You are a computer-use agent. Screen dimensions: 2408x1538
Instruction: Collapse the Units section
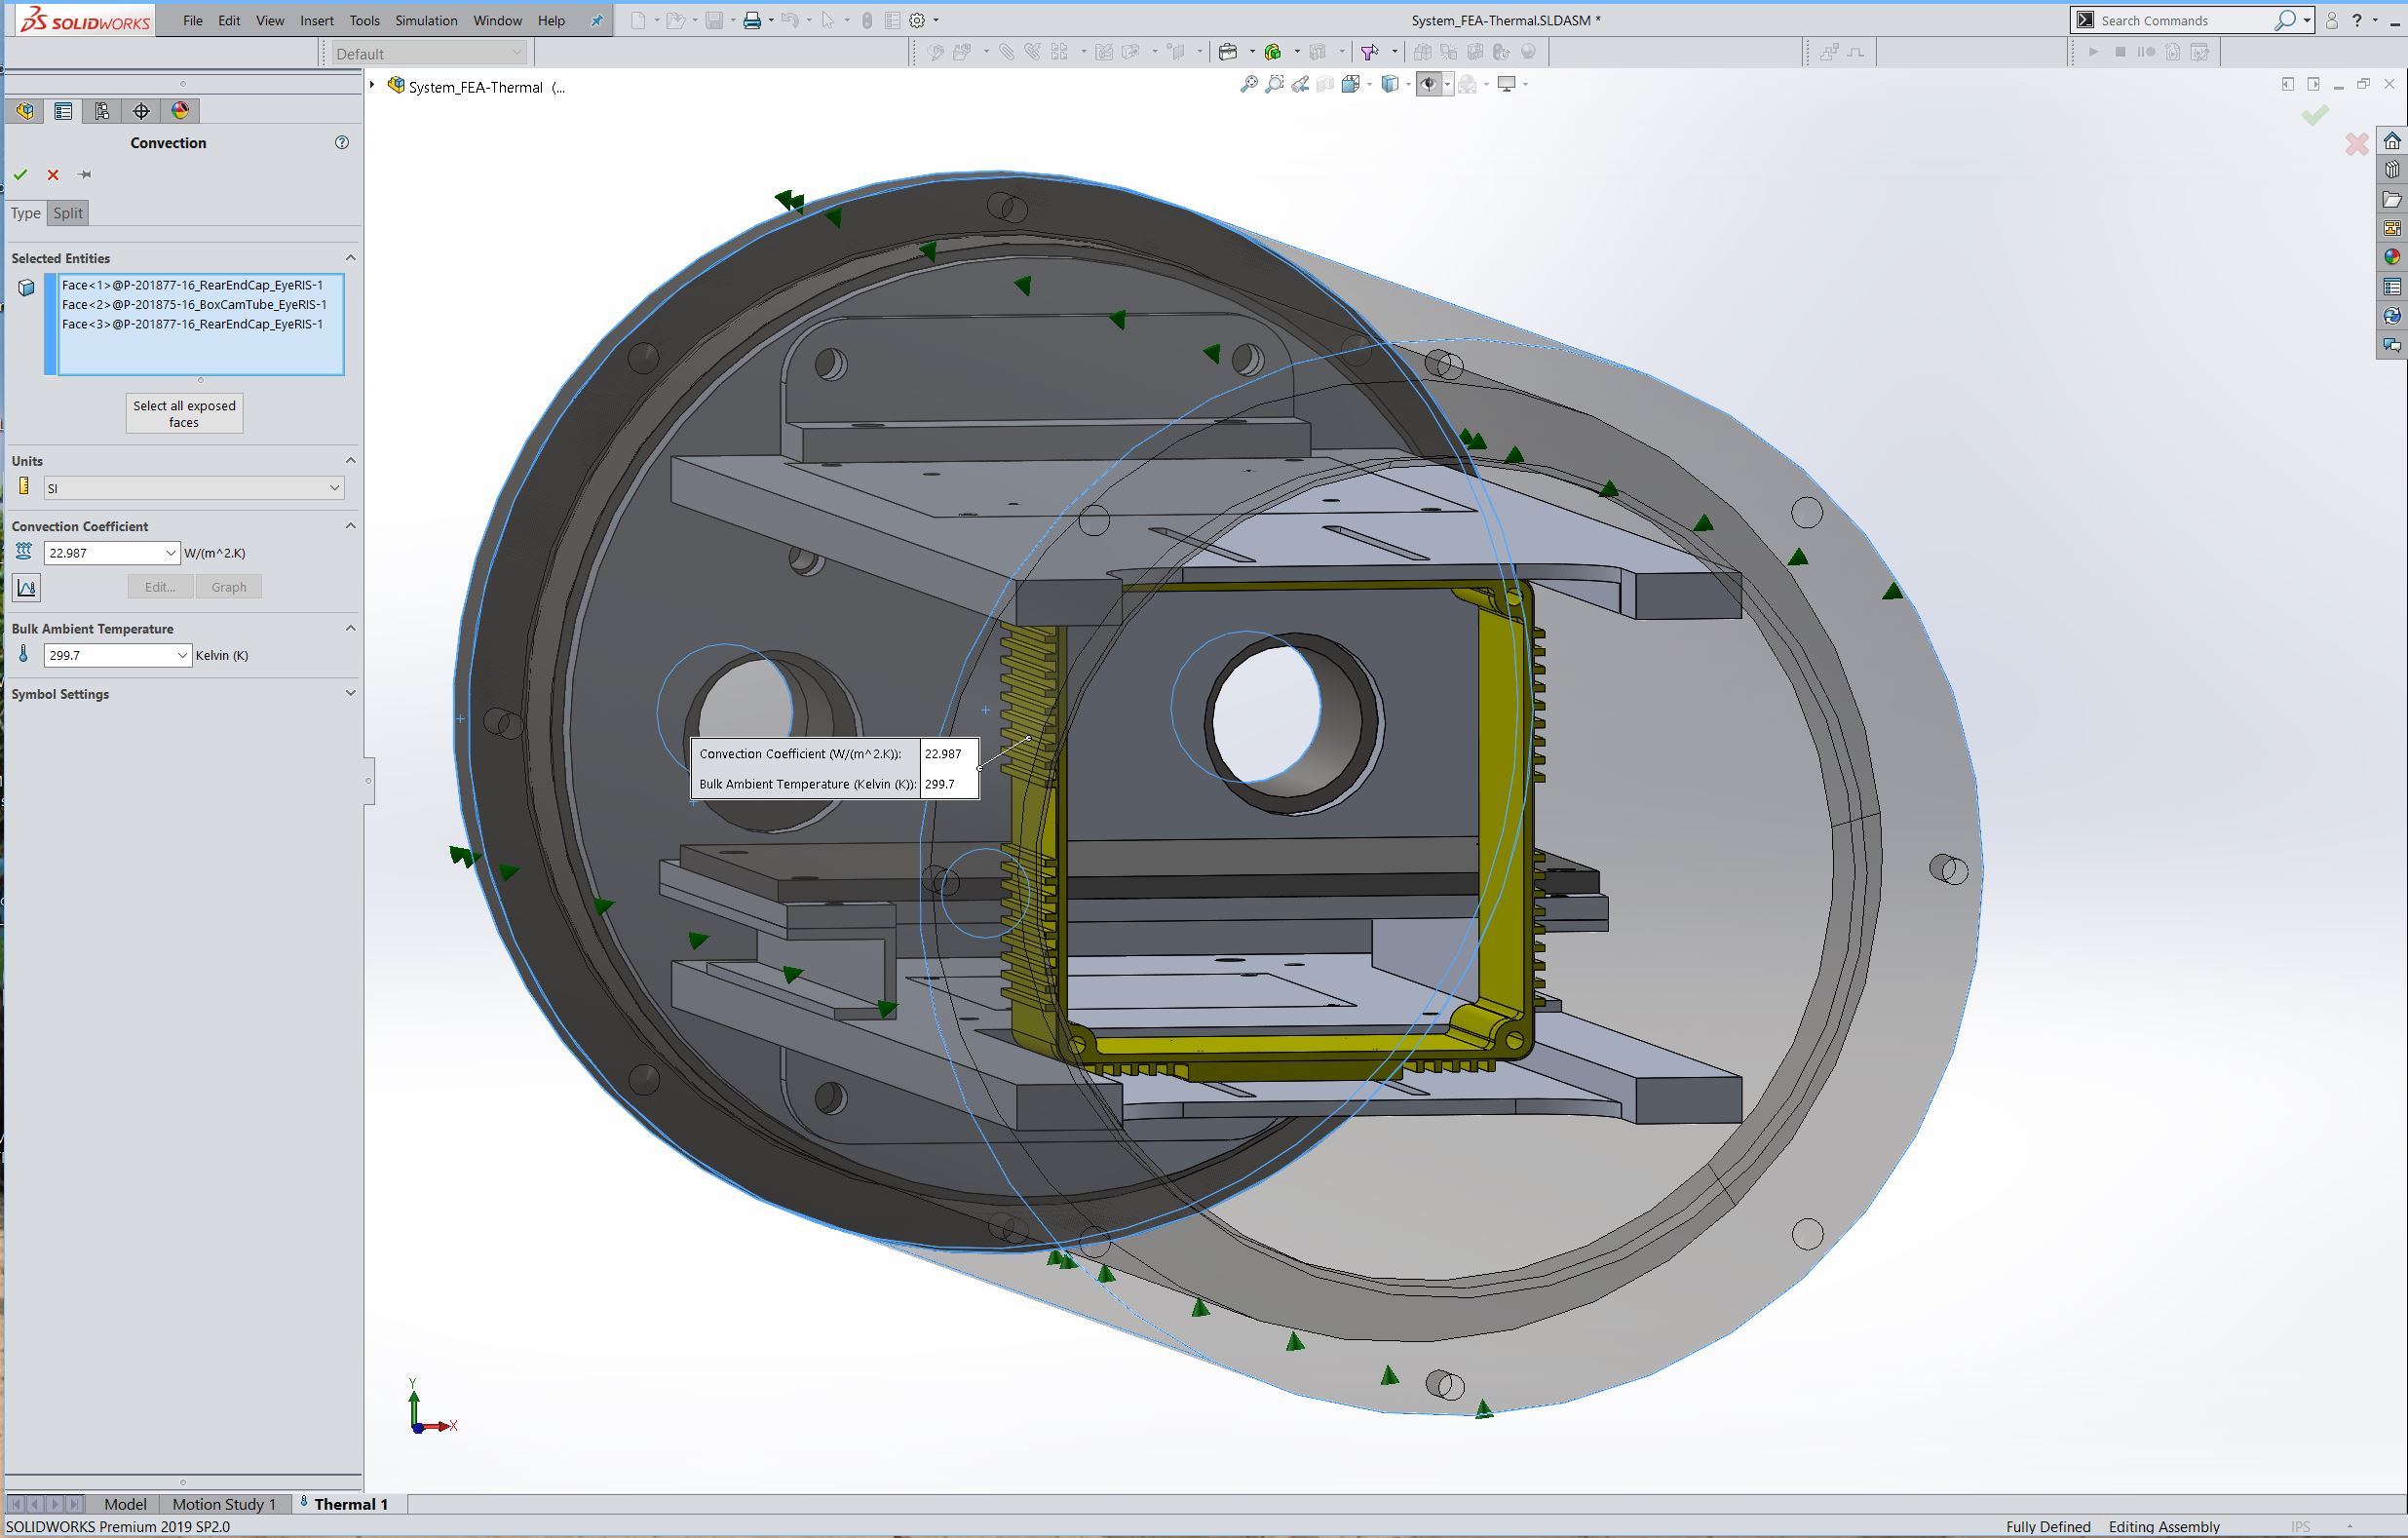point(350,461)
